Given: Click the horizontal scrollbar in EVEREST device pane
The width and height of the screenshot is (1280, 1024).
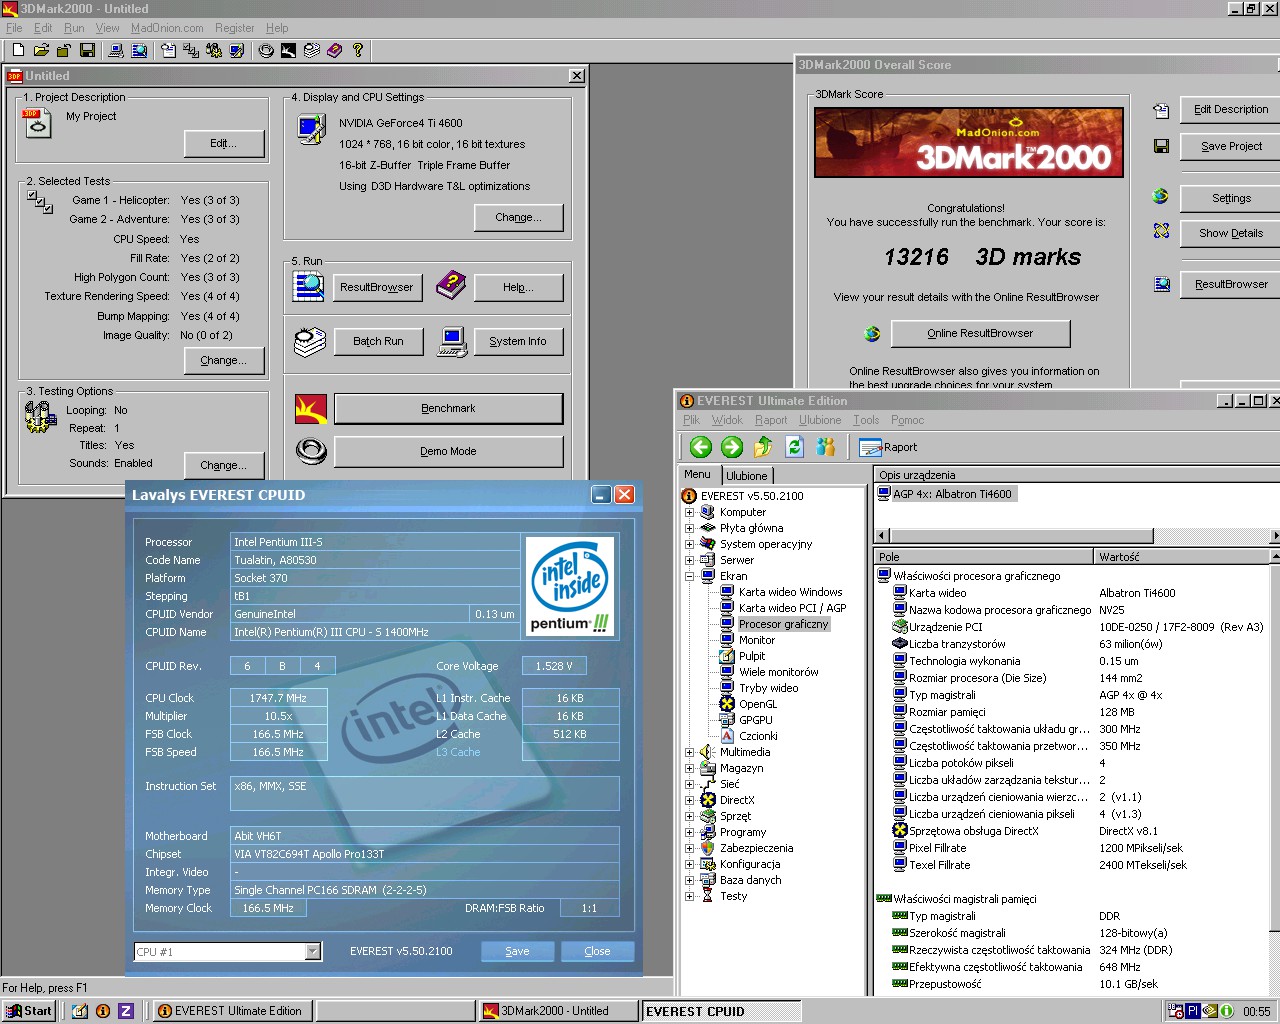Looking at the screenshot, I should [x=1020, y=536].
